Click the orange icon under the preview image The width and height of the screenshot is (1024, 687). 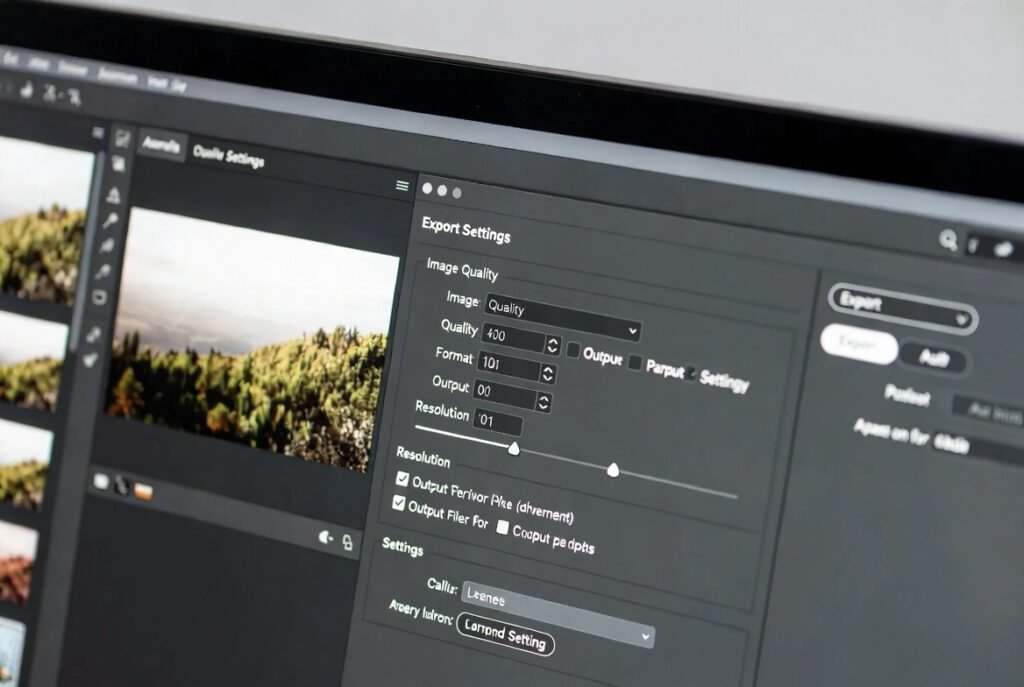click(144, 490)
